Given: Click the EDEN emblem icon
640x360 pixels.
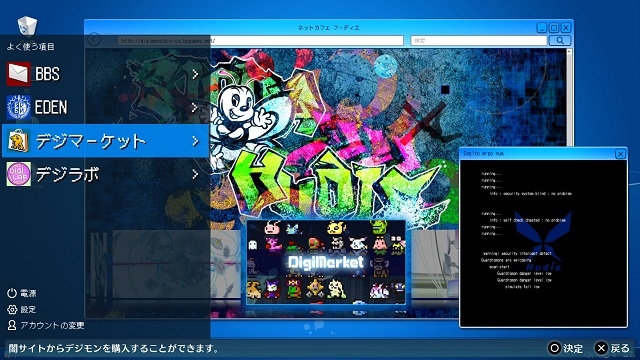Looking at the screenshot, I should [x=18, y=107].
